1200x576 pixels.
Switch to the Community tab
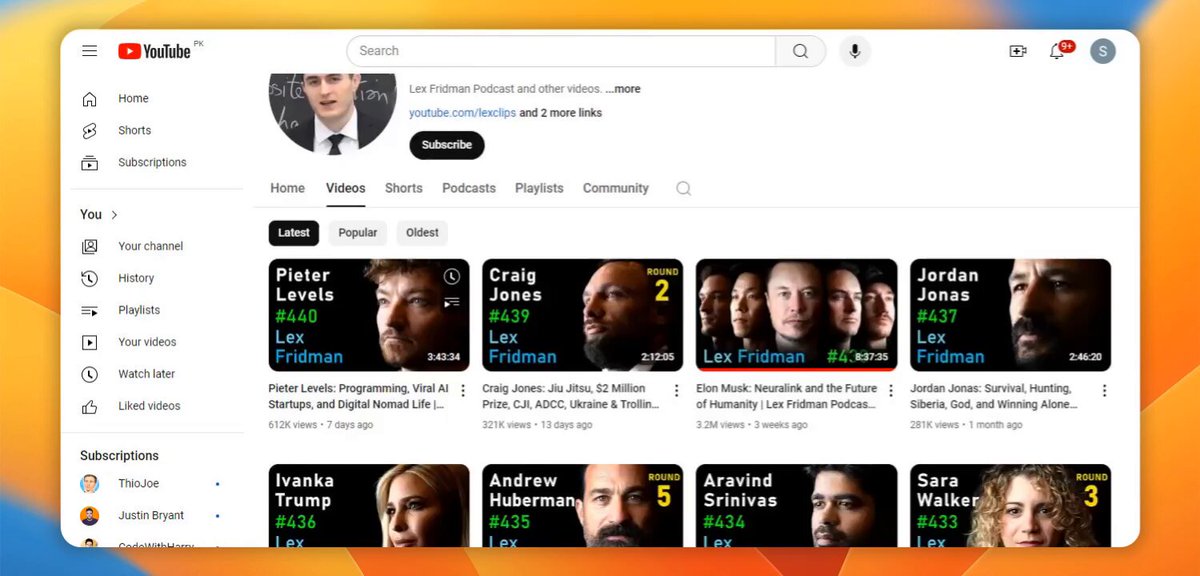616,188
